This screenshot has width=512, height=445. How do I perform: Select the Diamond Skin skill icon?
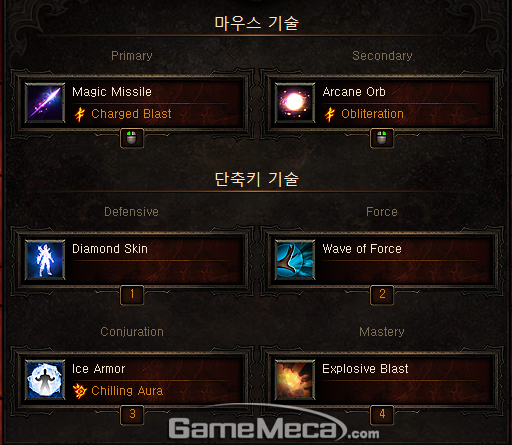tap(45, 260)
